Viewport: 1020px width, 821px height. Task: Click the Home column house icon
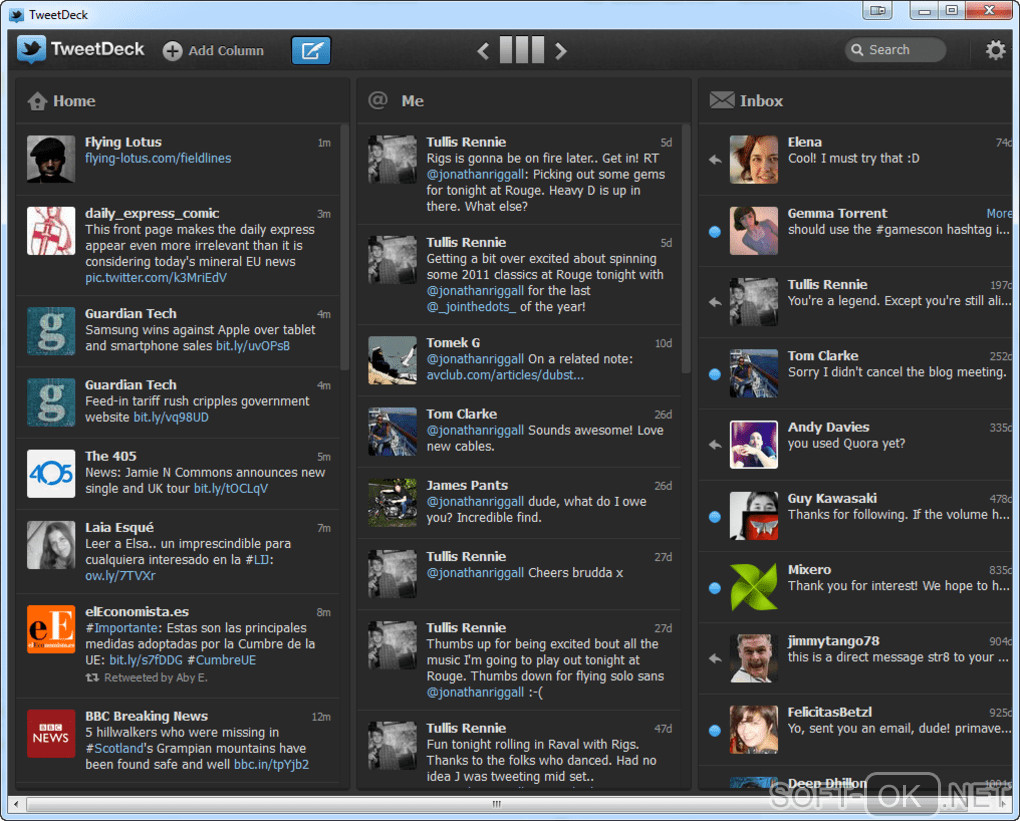coord(37,101)
